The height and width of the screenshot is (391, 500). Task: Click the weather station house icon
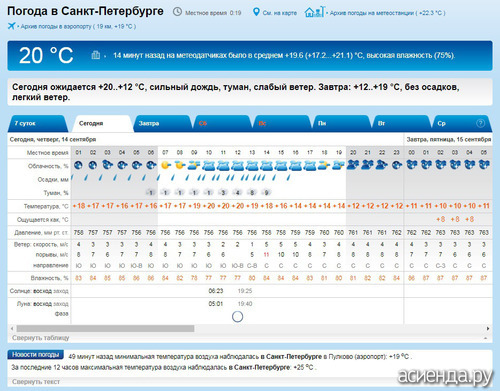[314, 12]
